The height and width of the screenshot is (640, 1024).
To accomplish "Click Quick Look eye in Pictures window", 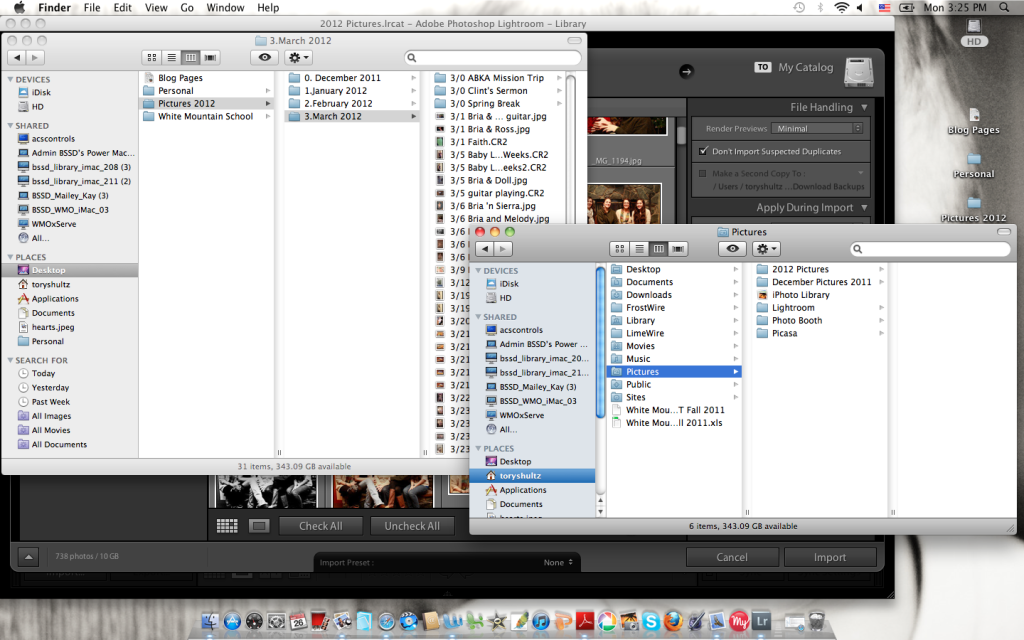I will click(x=732, y=249).
